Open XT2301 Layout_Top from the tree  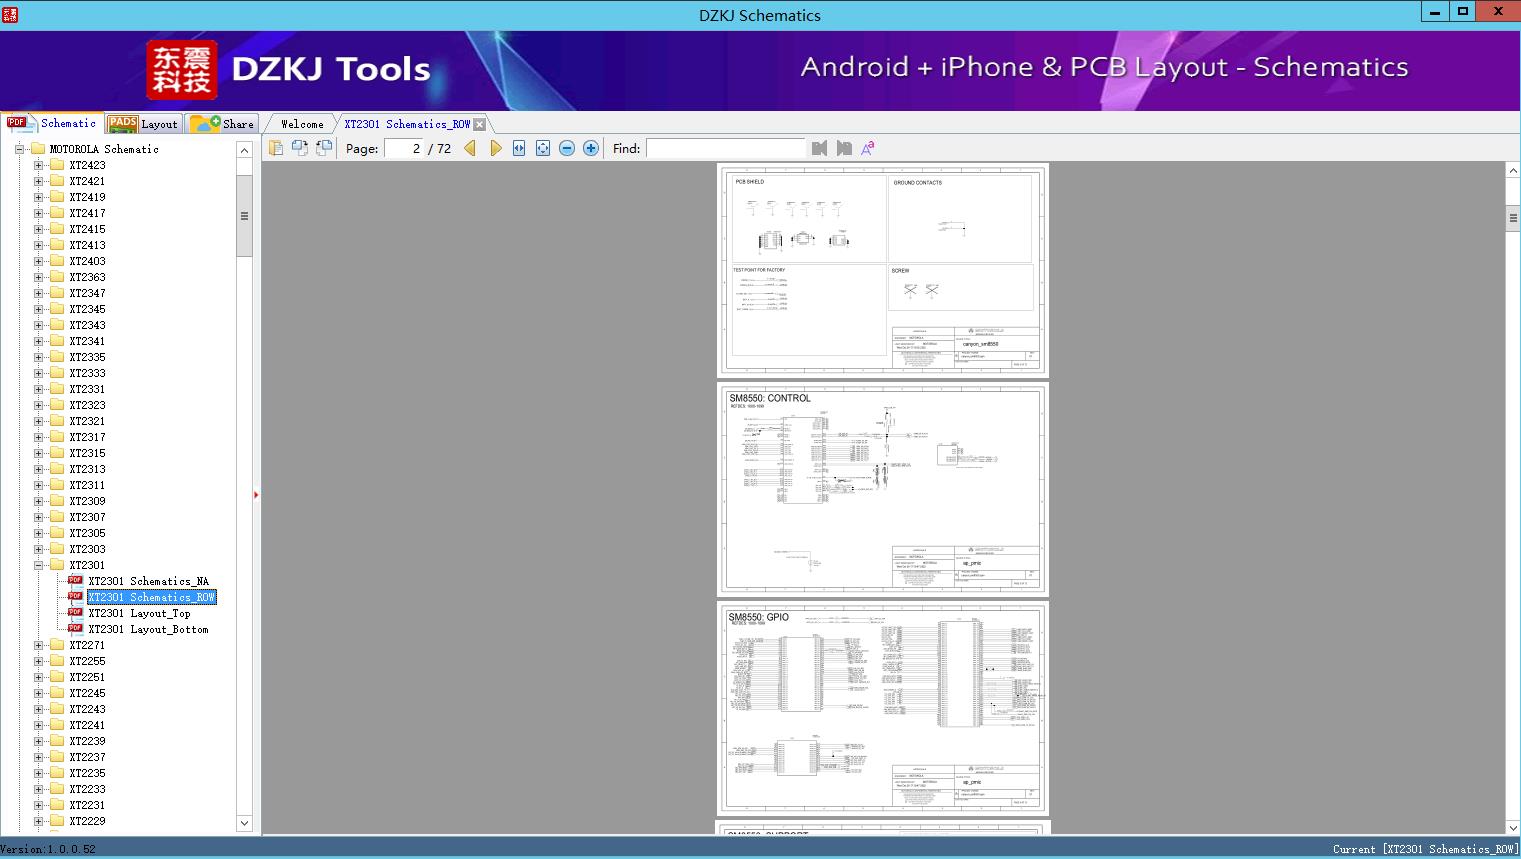pyautogui.click(x=139, y=613)
